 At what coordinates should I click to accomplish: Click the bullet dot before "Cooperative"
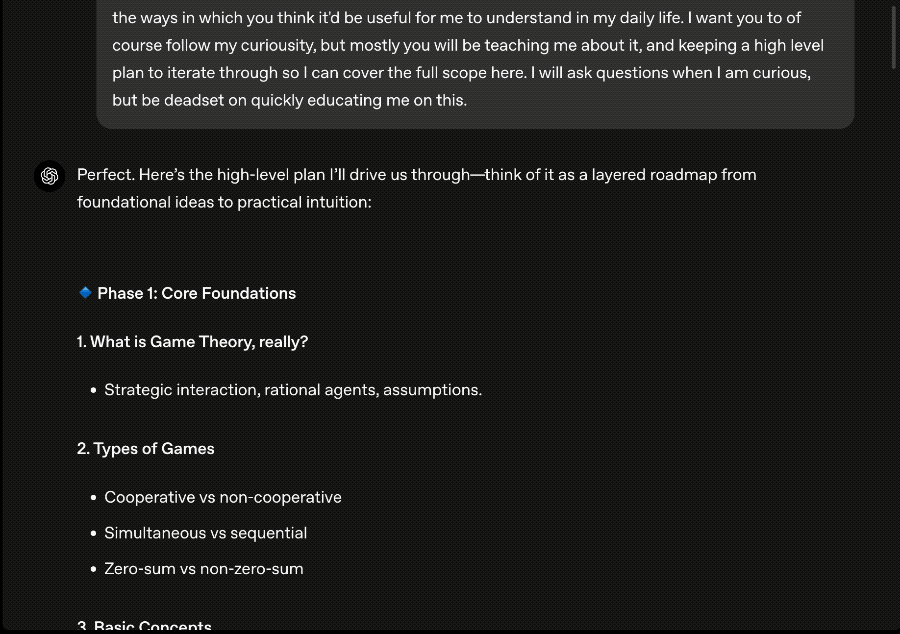(94, 497)
